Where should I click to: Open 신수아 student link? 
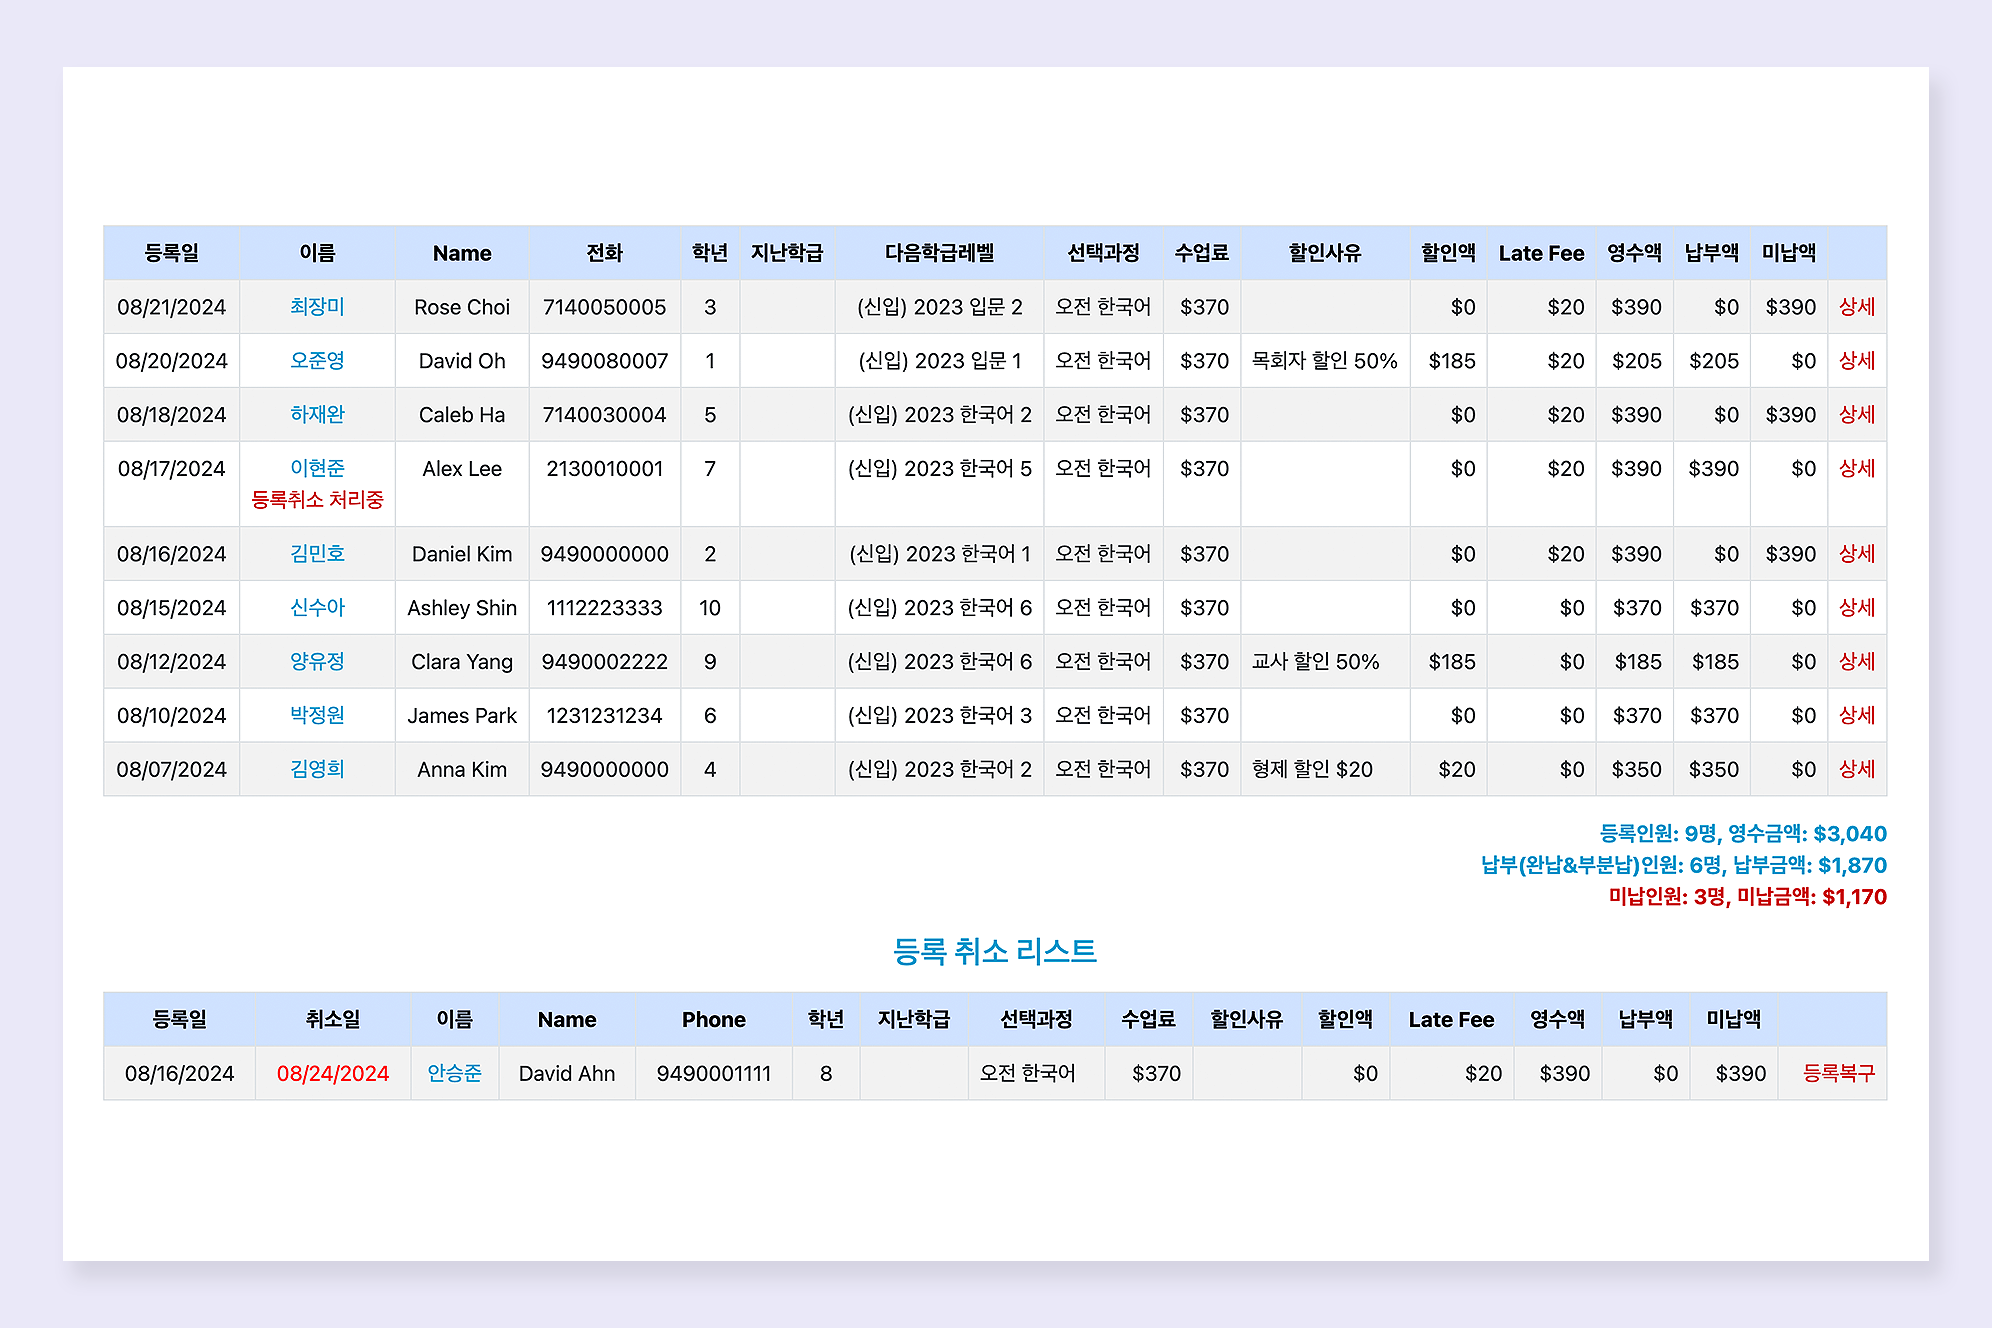pyautogui.click(x=317, y=608)
